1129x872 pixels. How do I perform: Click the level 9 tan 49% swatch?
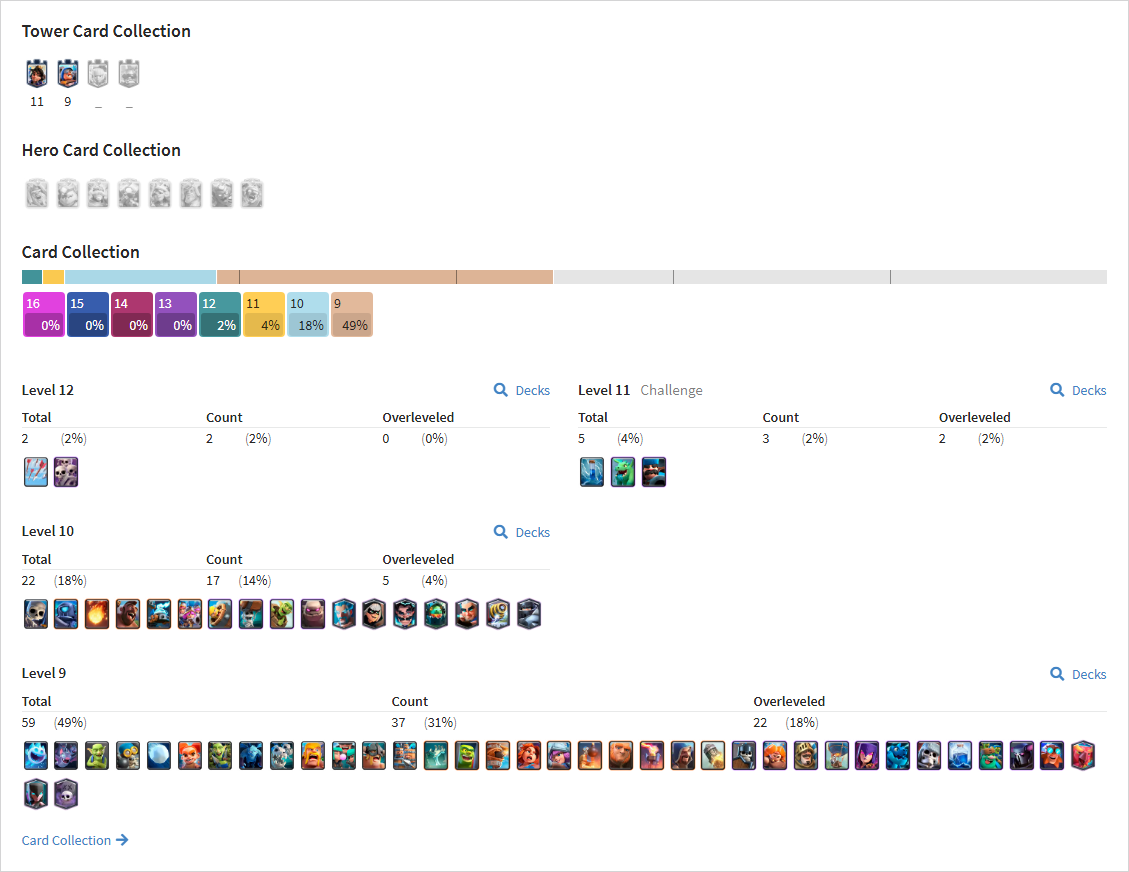point(352,315)
